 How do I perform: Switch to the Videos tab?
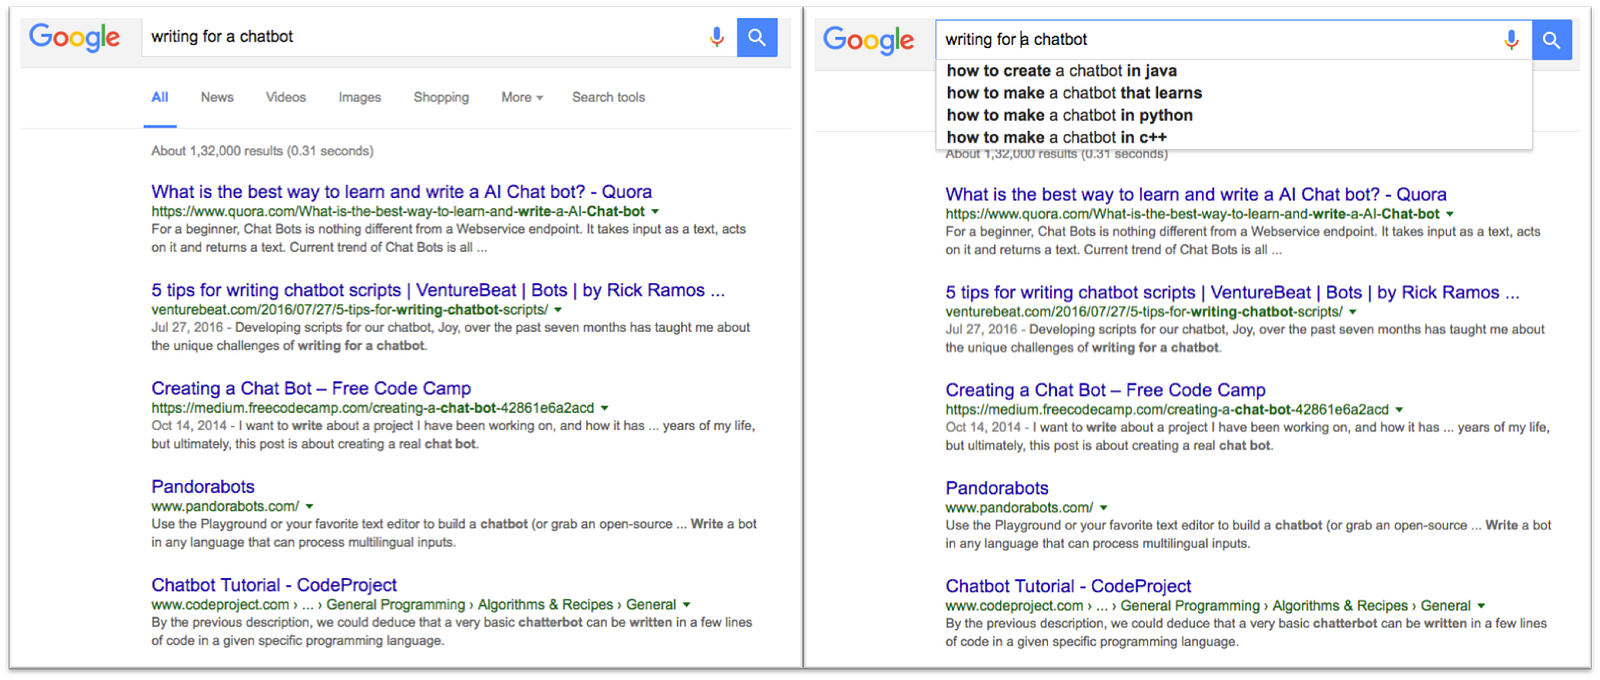pyautogui.click(x=286, y=97)
